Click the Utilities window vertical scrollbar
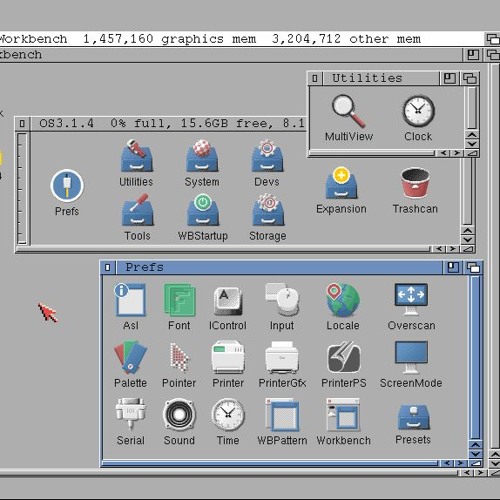The image size is (500, 500). pos(472,108)
